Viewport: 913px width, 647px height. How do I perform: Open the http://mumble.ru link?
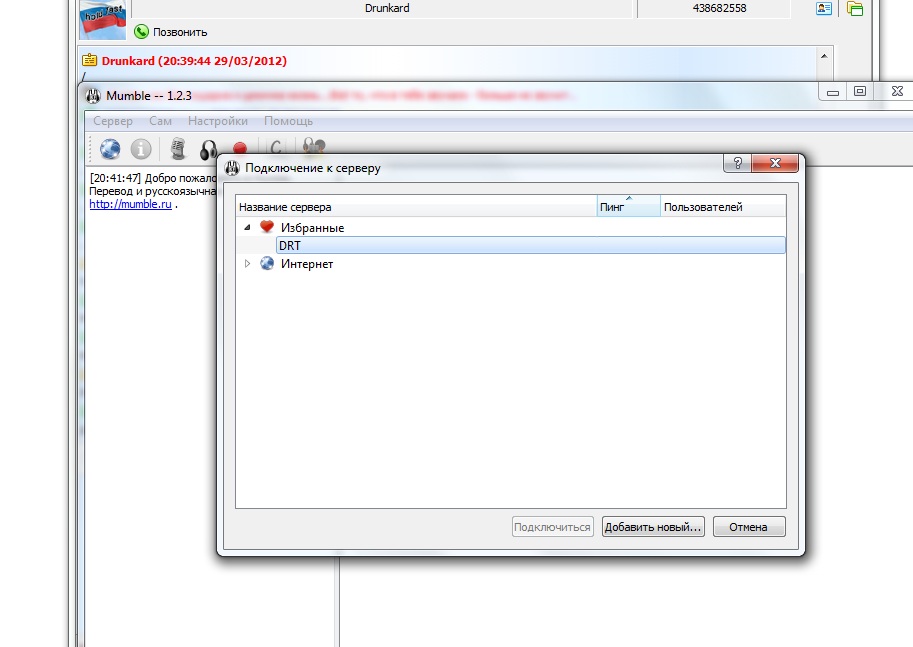coord(130,204)
